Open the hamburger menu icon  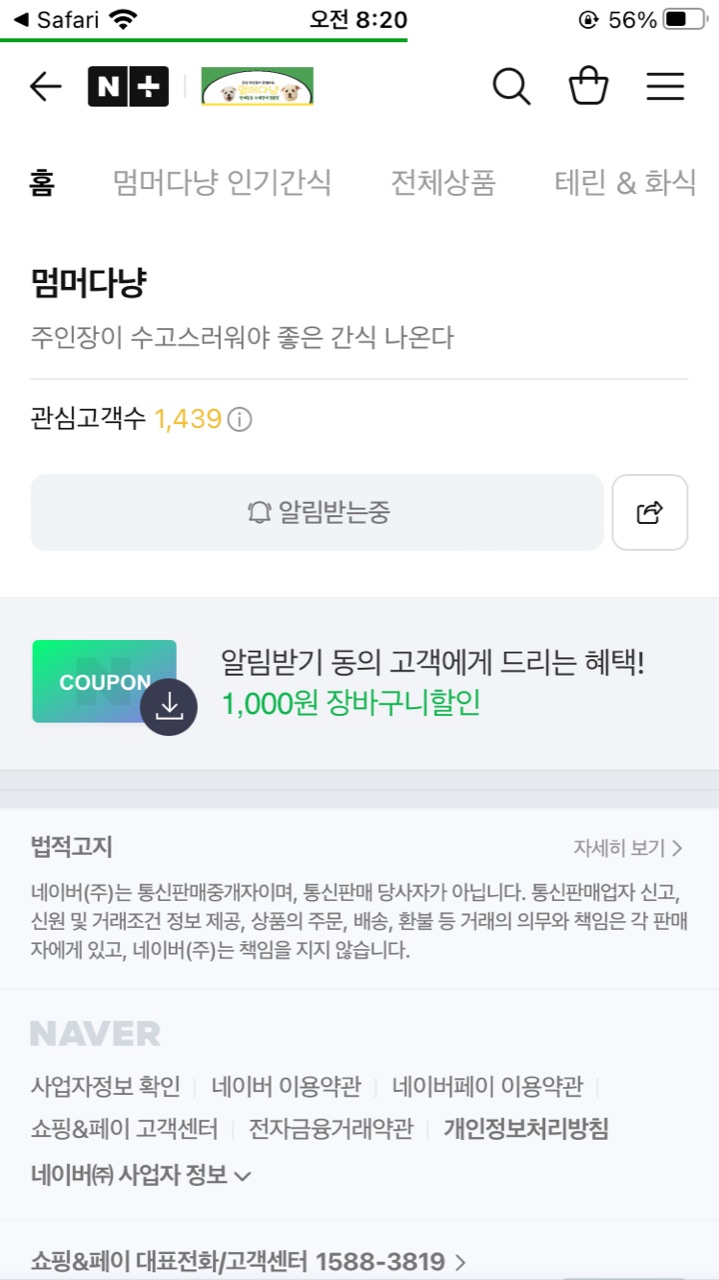(x=665, y=87)
